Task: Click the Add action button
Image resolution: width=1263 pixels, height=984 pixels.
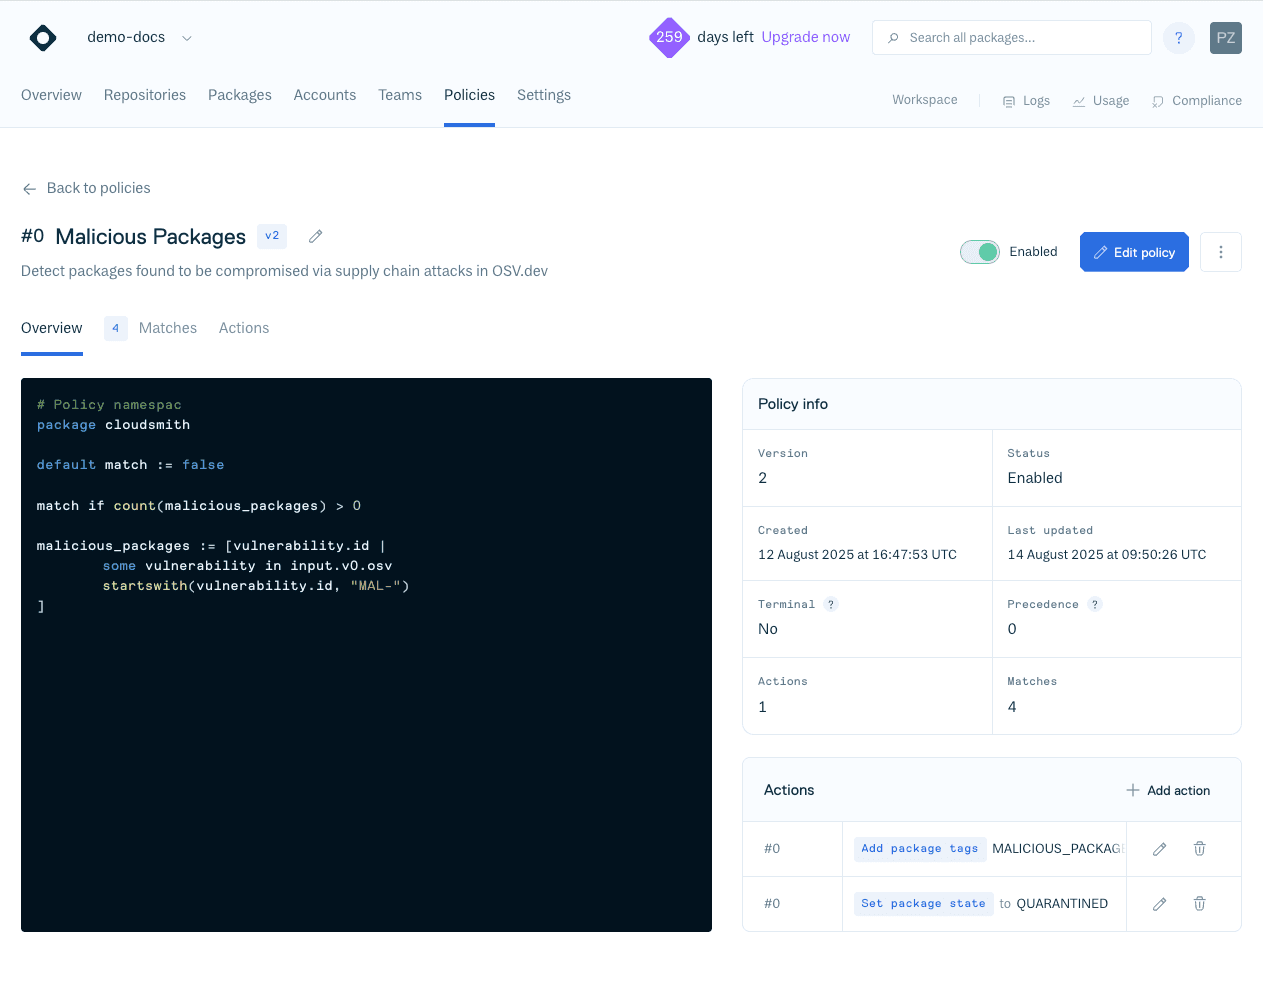Action: 1168,790
